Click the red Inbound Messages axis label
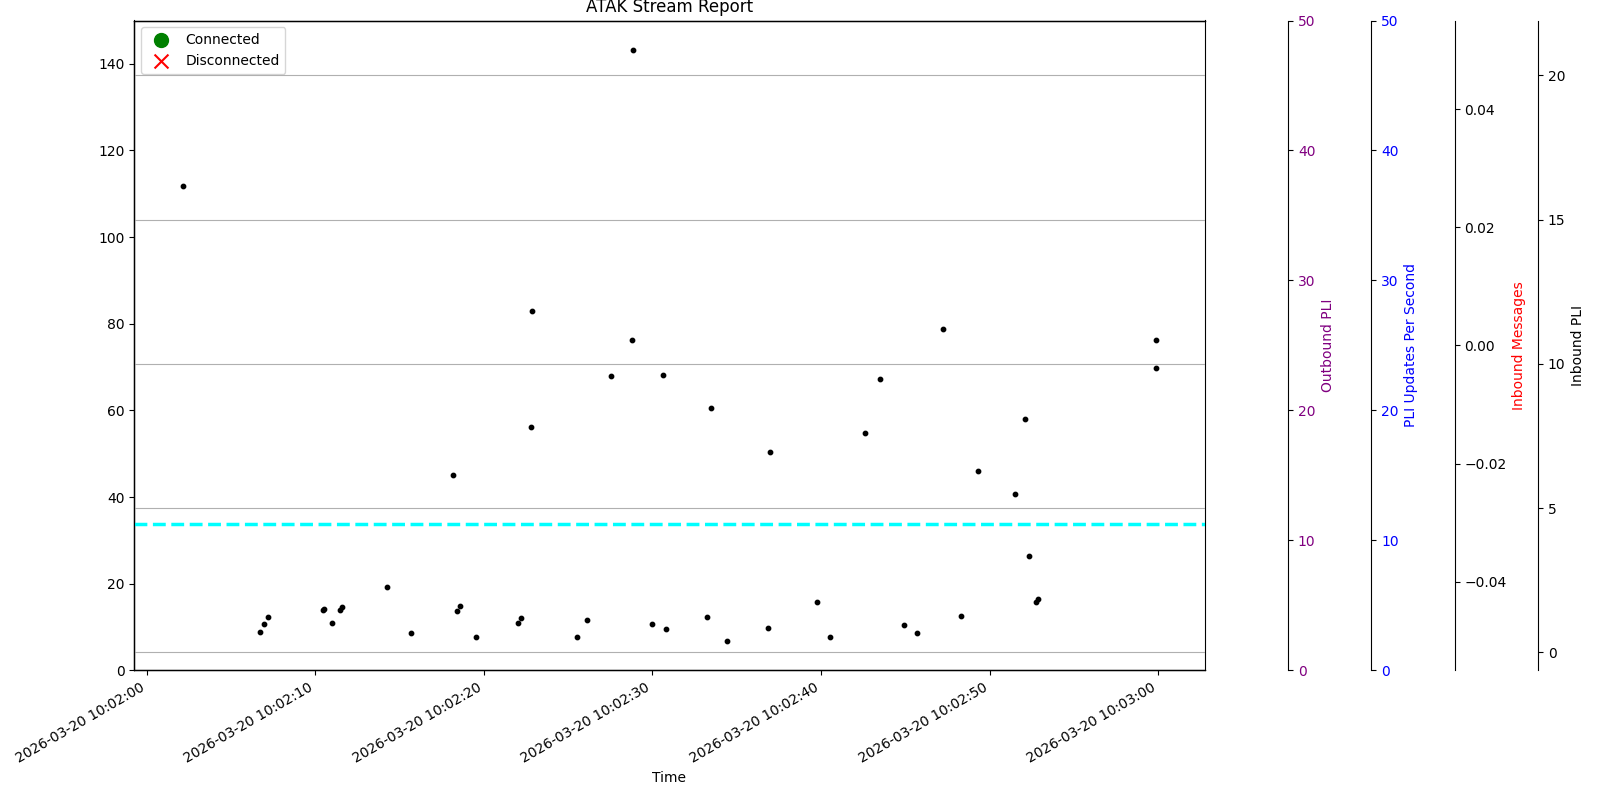 pyautogui.click(x=1518, y=346)
